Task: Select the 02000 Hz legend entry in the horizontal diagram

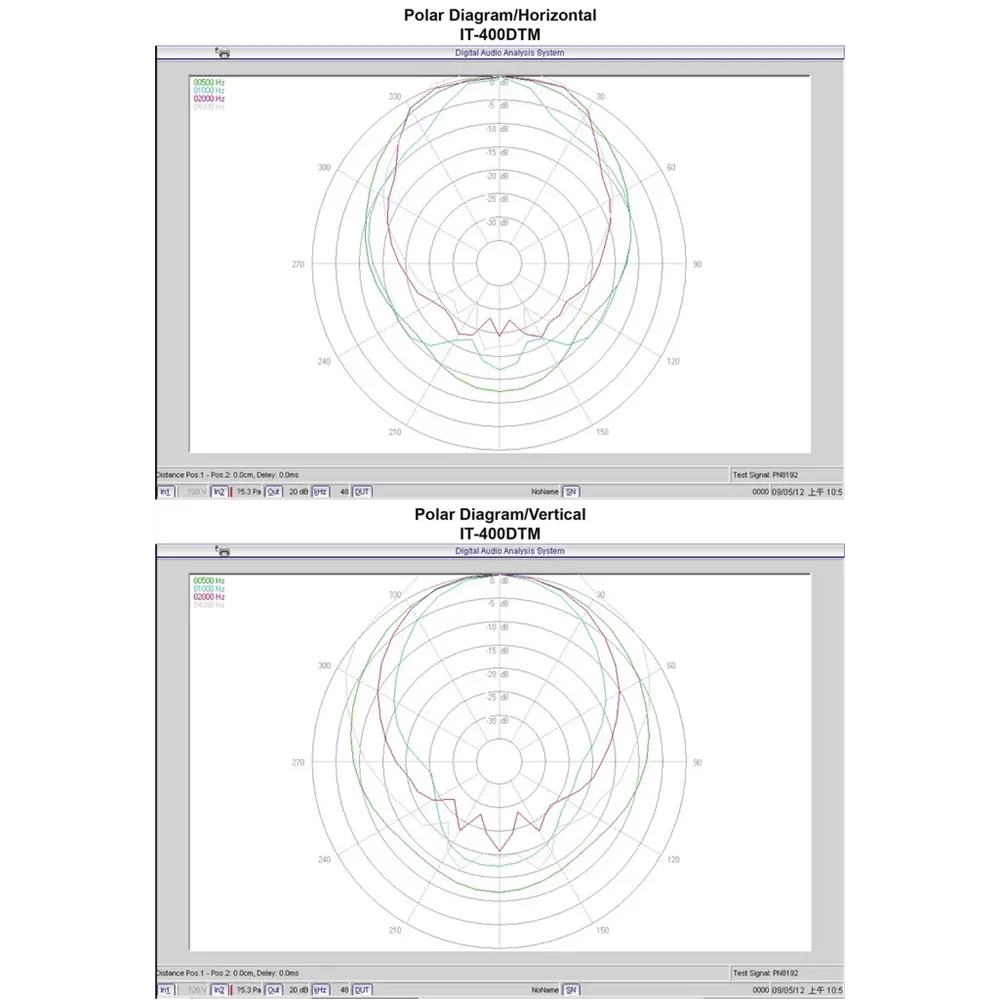Action: [x=209, y=99]
